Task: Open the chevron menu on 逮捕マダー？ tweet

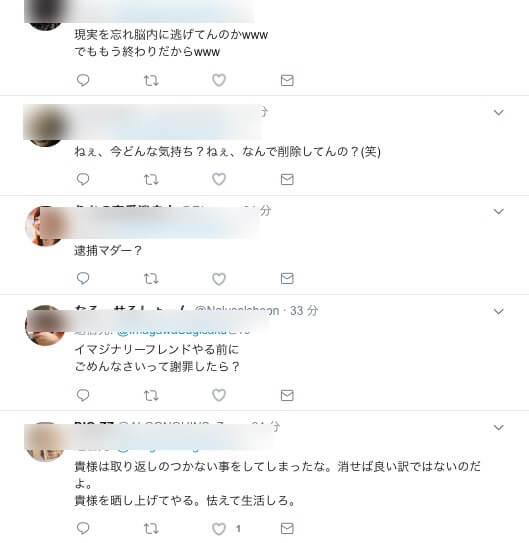Action: point(499,212)
